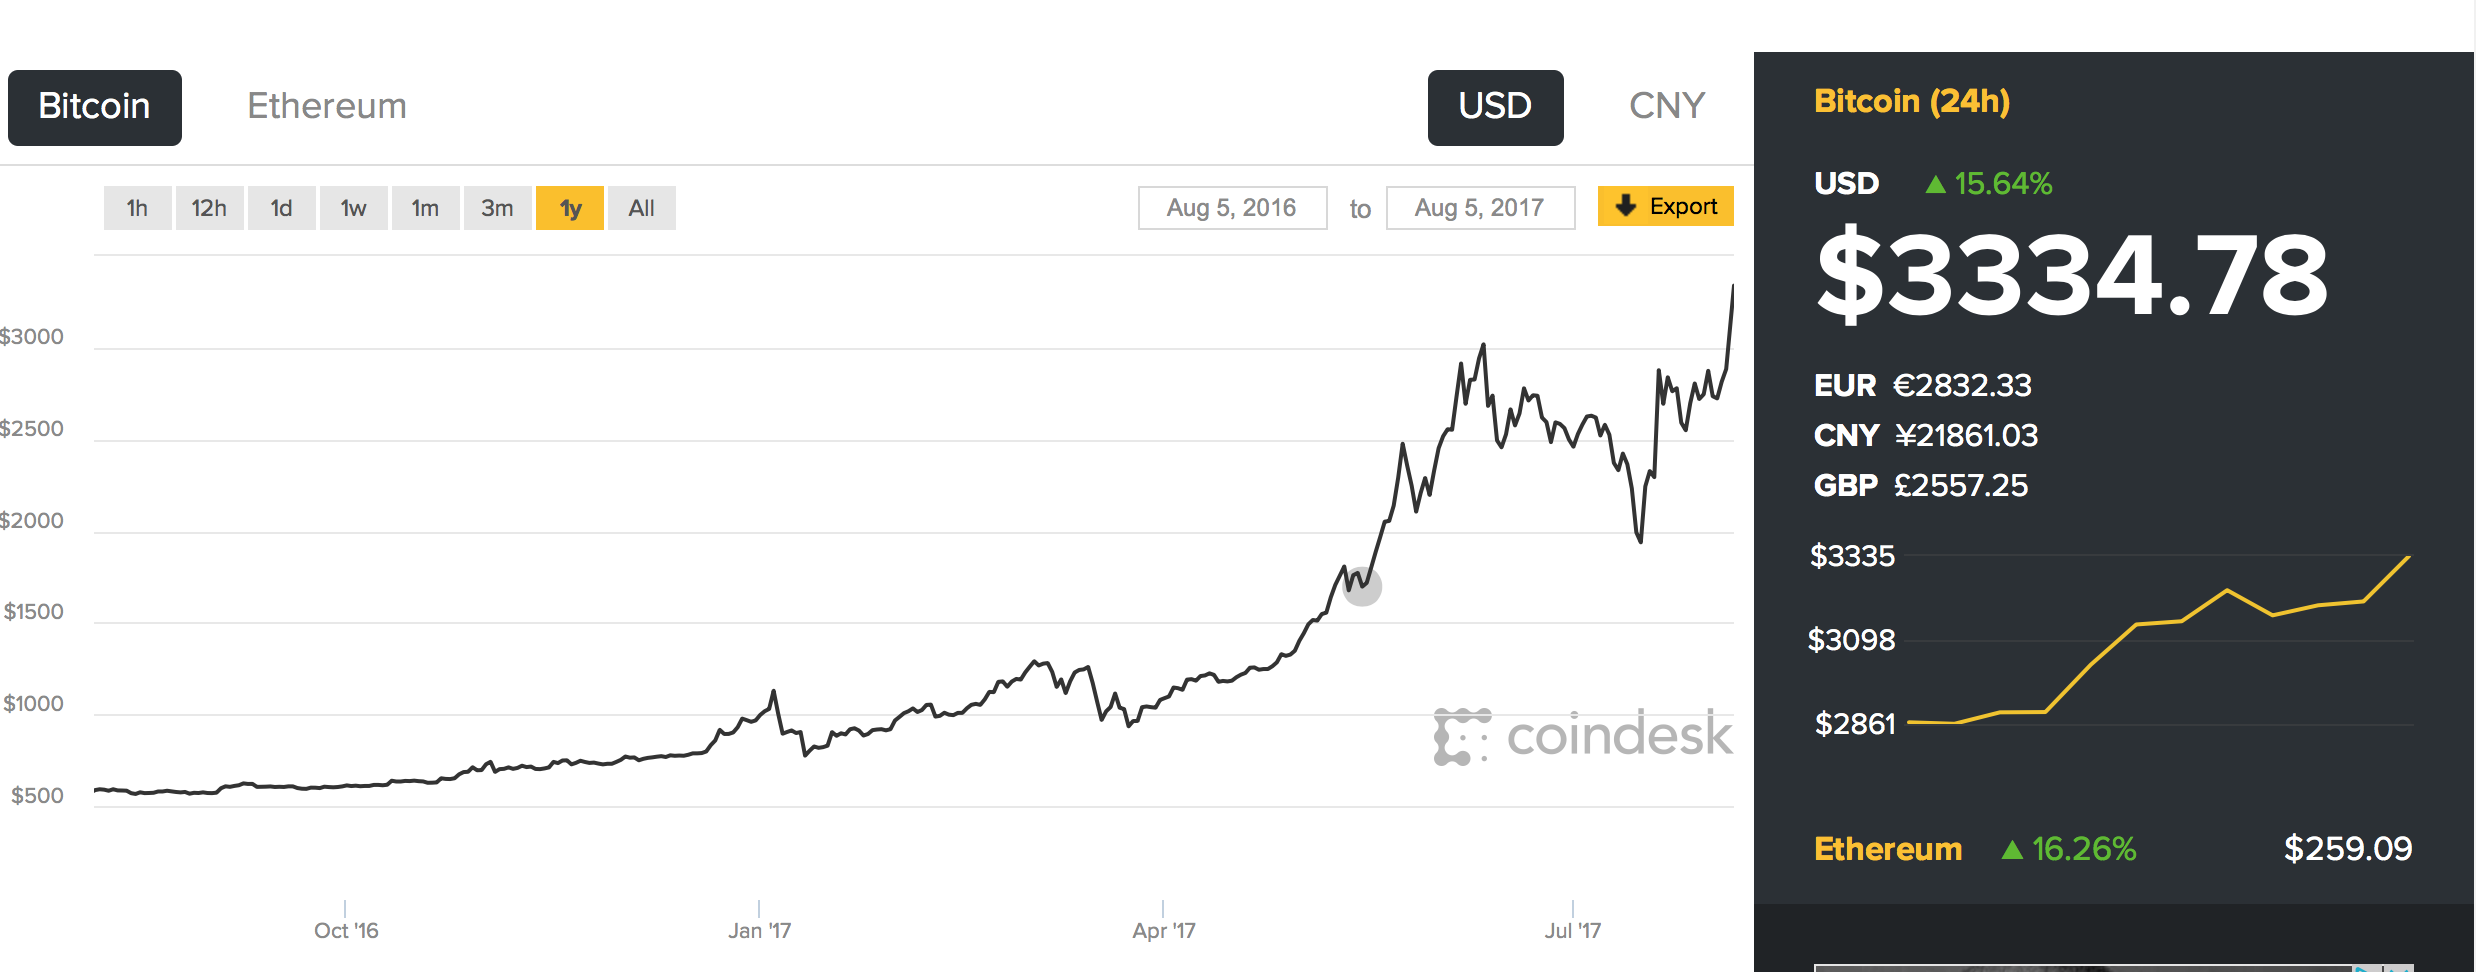Toggle currency to USD
The image size is (2476, 972).
pos(1495,108)
